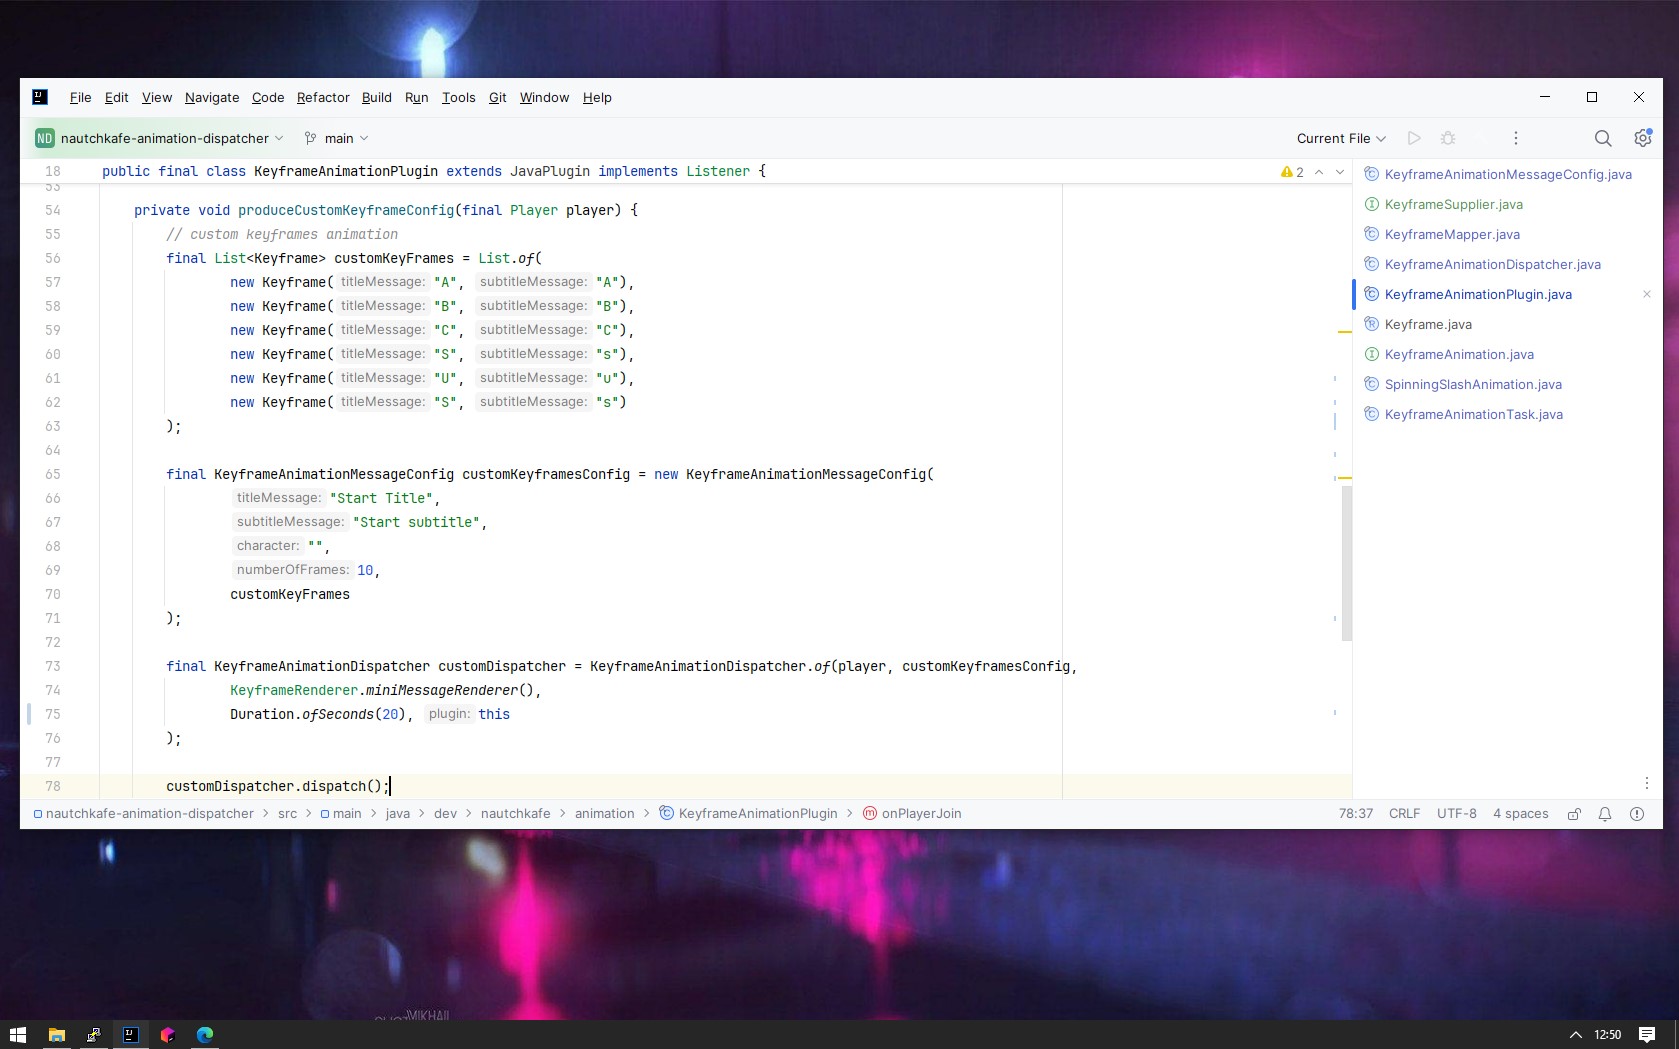Click the yellow warning stripe marker near line 65
This screenshot has width=1679, height=1049.
click(1344, 478)
